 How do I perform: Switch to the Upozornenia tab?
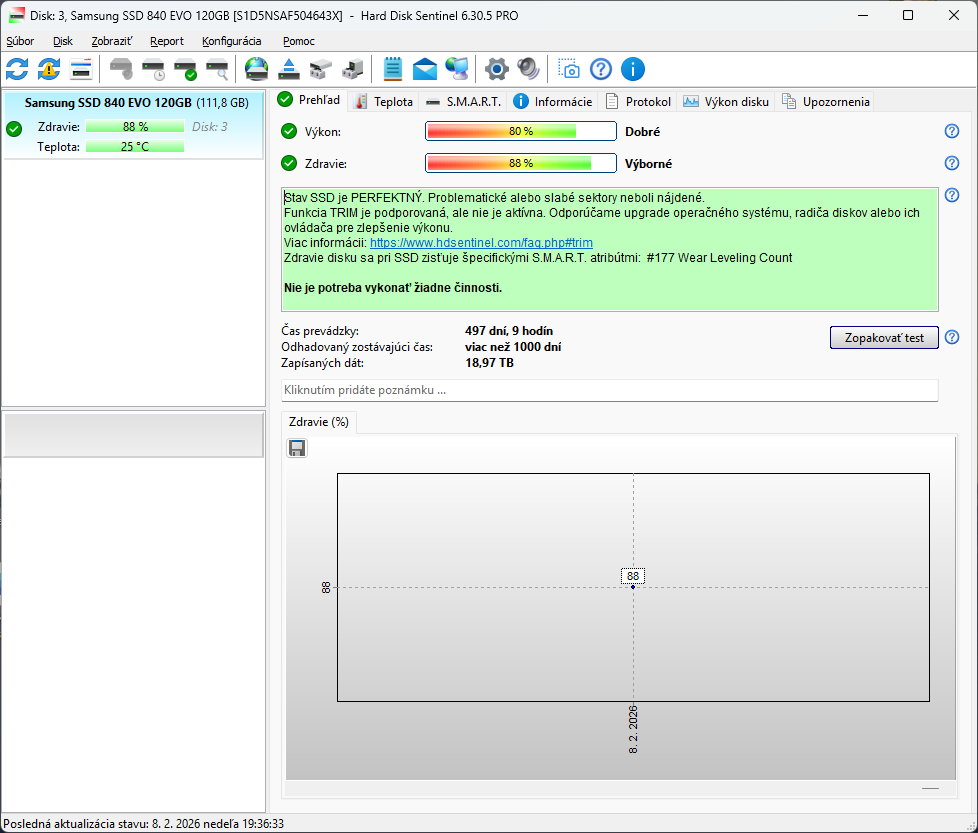(x=825, y=102)
